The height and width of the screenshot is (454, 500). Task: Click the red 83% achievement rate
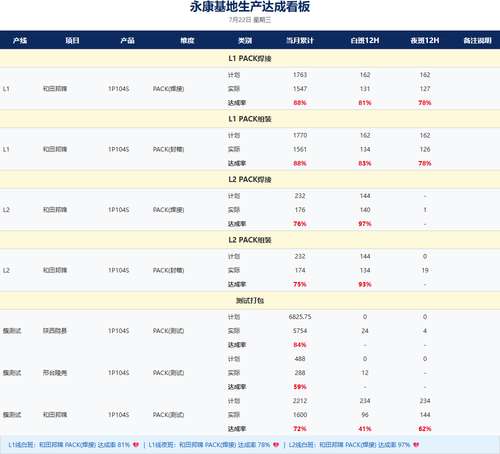[365, 163]
